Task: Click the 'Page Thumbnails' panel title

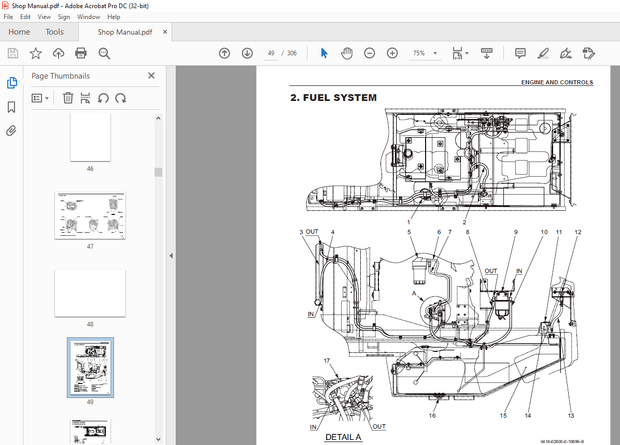Action: (60, 76)
